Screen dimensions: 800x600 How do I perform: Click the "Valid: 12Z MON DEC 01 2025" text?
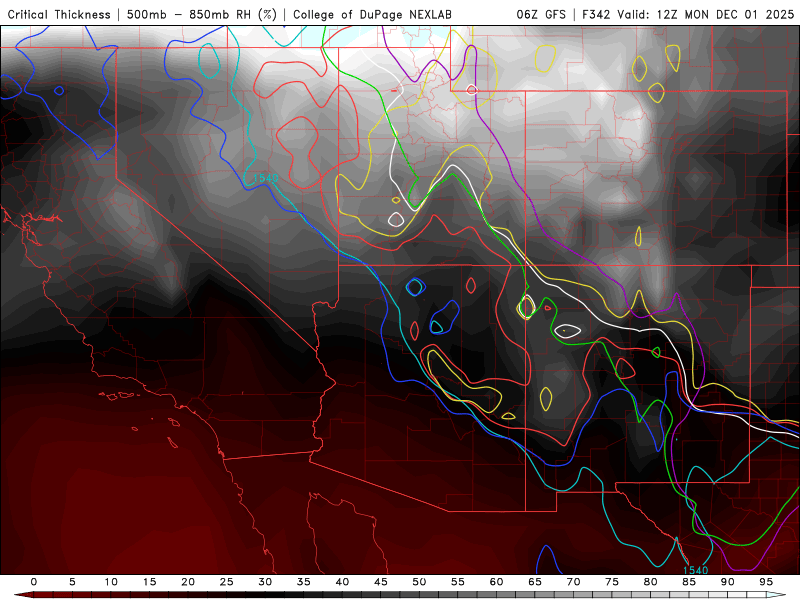coord(706,15)
